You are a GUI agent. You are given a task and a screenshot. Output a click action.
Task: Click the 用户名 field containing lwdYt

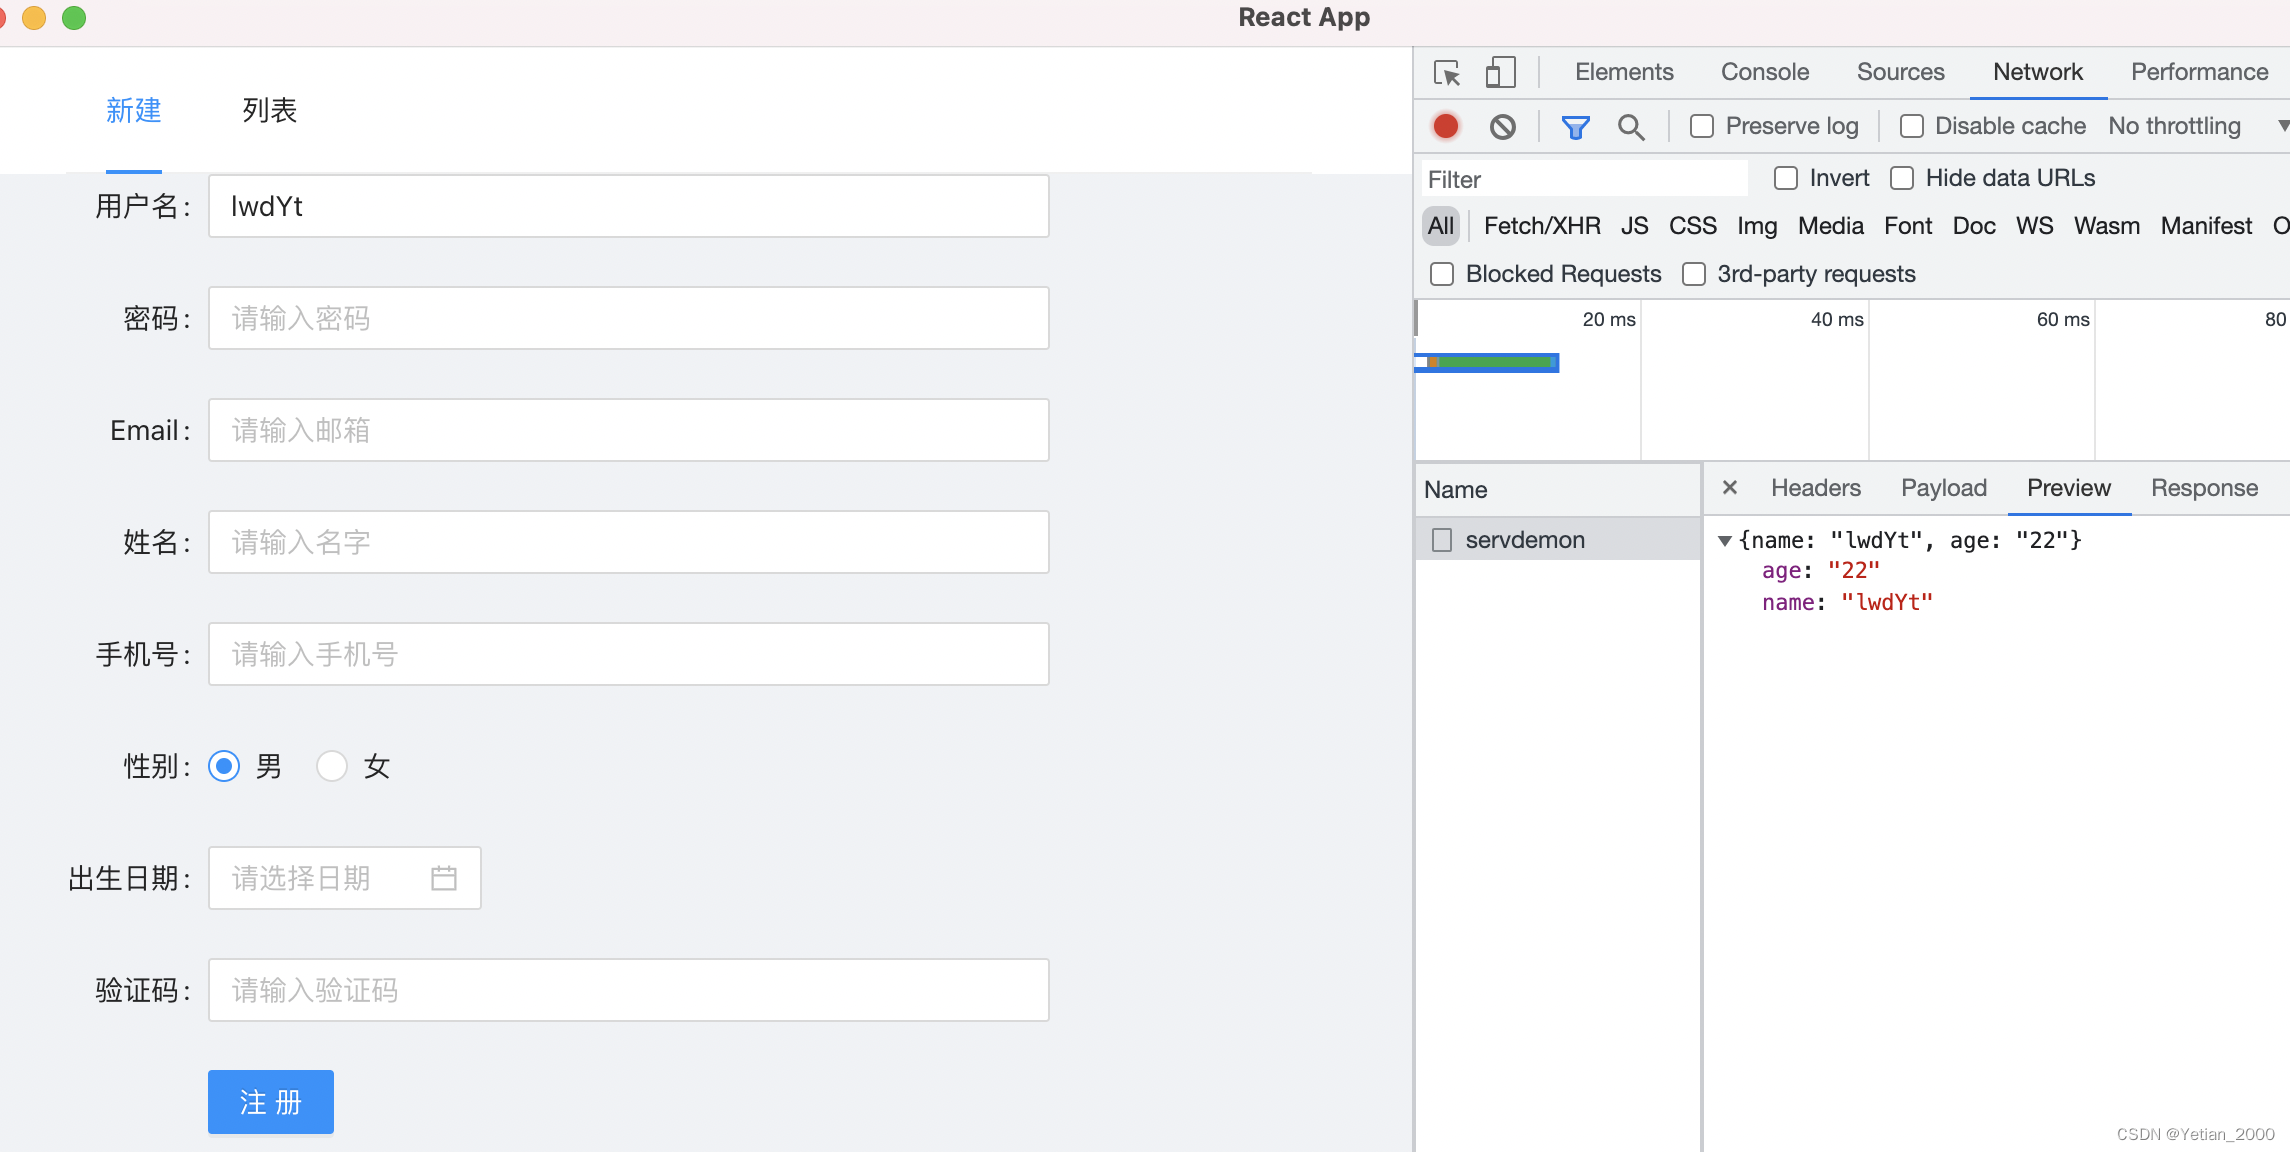628,206
